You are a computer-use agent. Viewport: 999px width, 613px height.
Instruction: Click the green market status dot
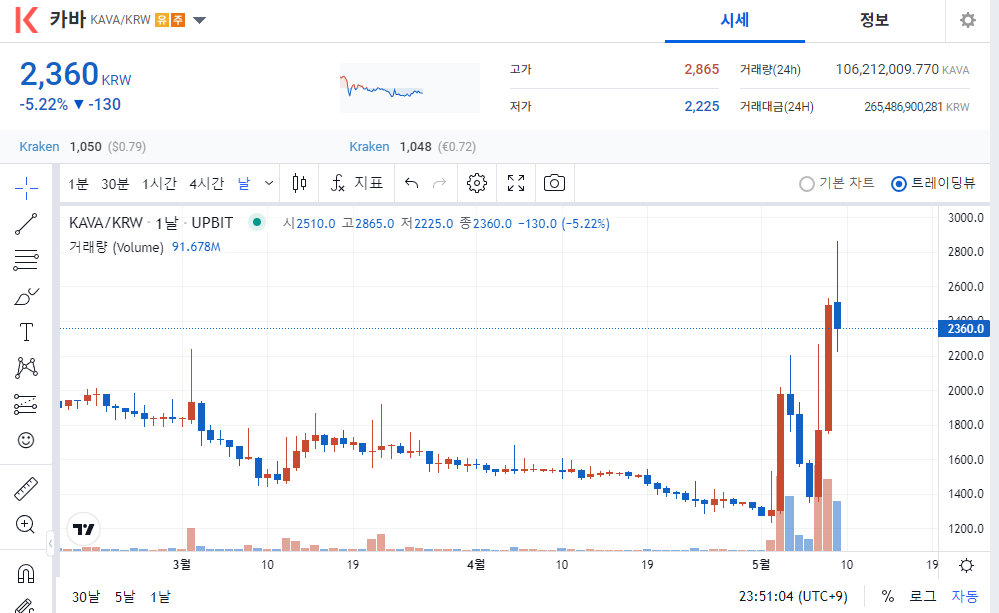pyautogui.click(x=257, y=222)
